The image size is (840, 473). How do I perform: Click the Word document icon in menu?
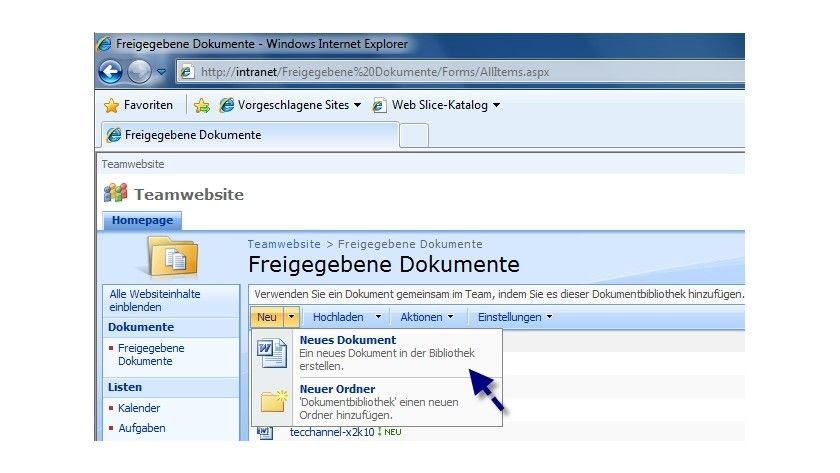272,354
